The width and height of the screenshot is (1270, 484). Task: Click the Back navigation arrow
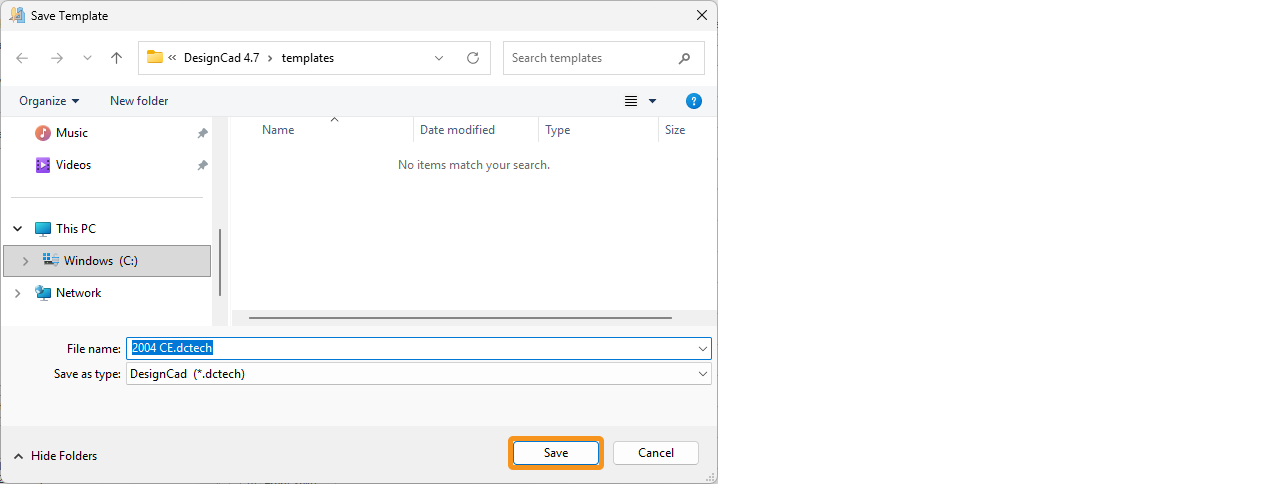[x=22, y=58]
